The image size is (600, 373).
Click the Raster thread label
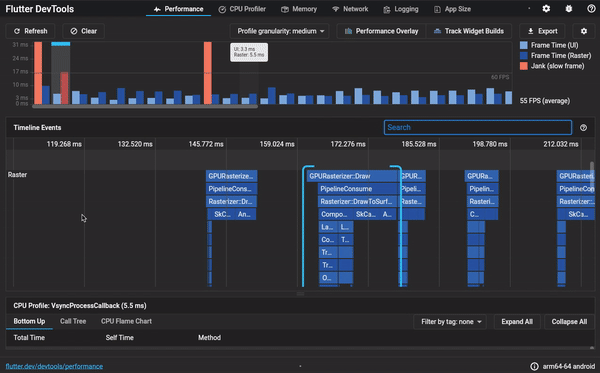click(17, 174)
